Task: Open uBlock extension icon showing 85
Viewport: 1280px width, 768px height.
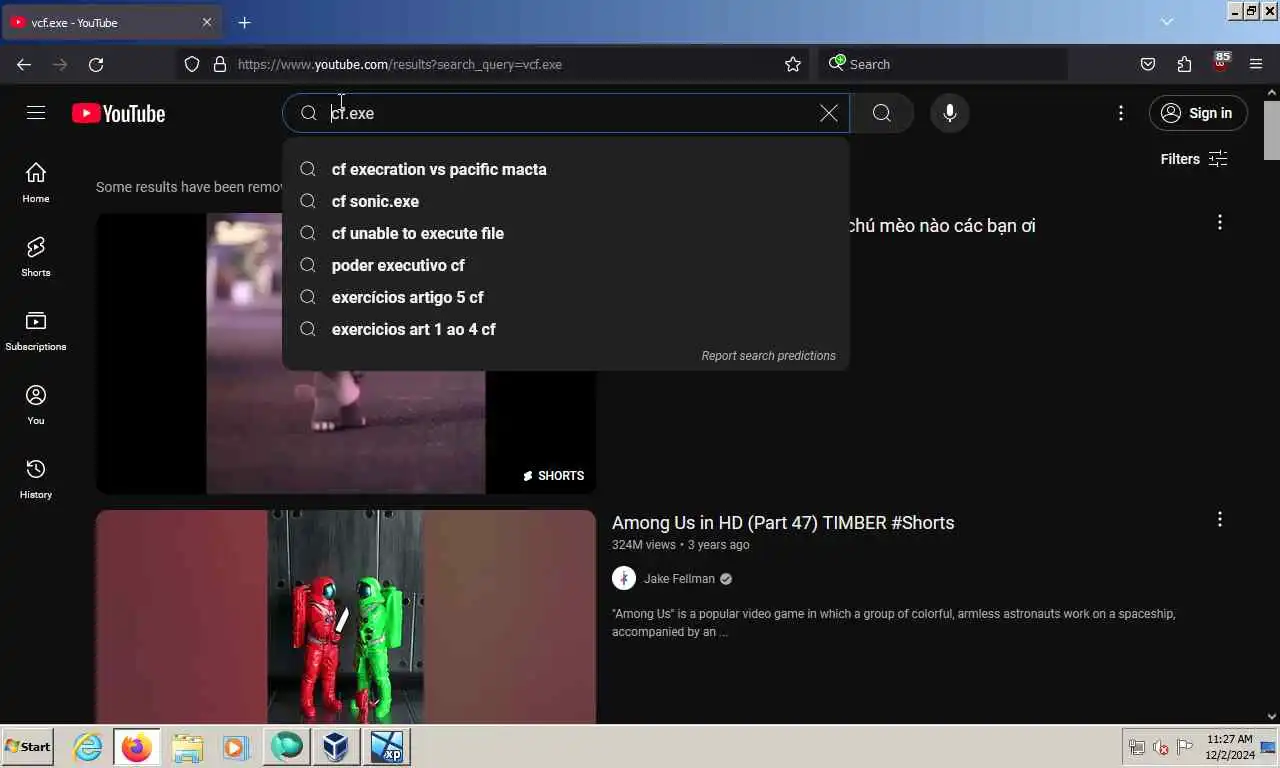Action: pos(1220,63)
